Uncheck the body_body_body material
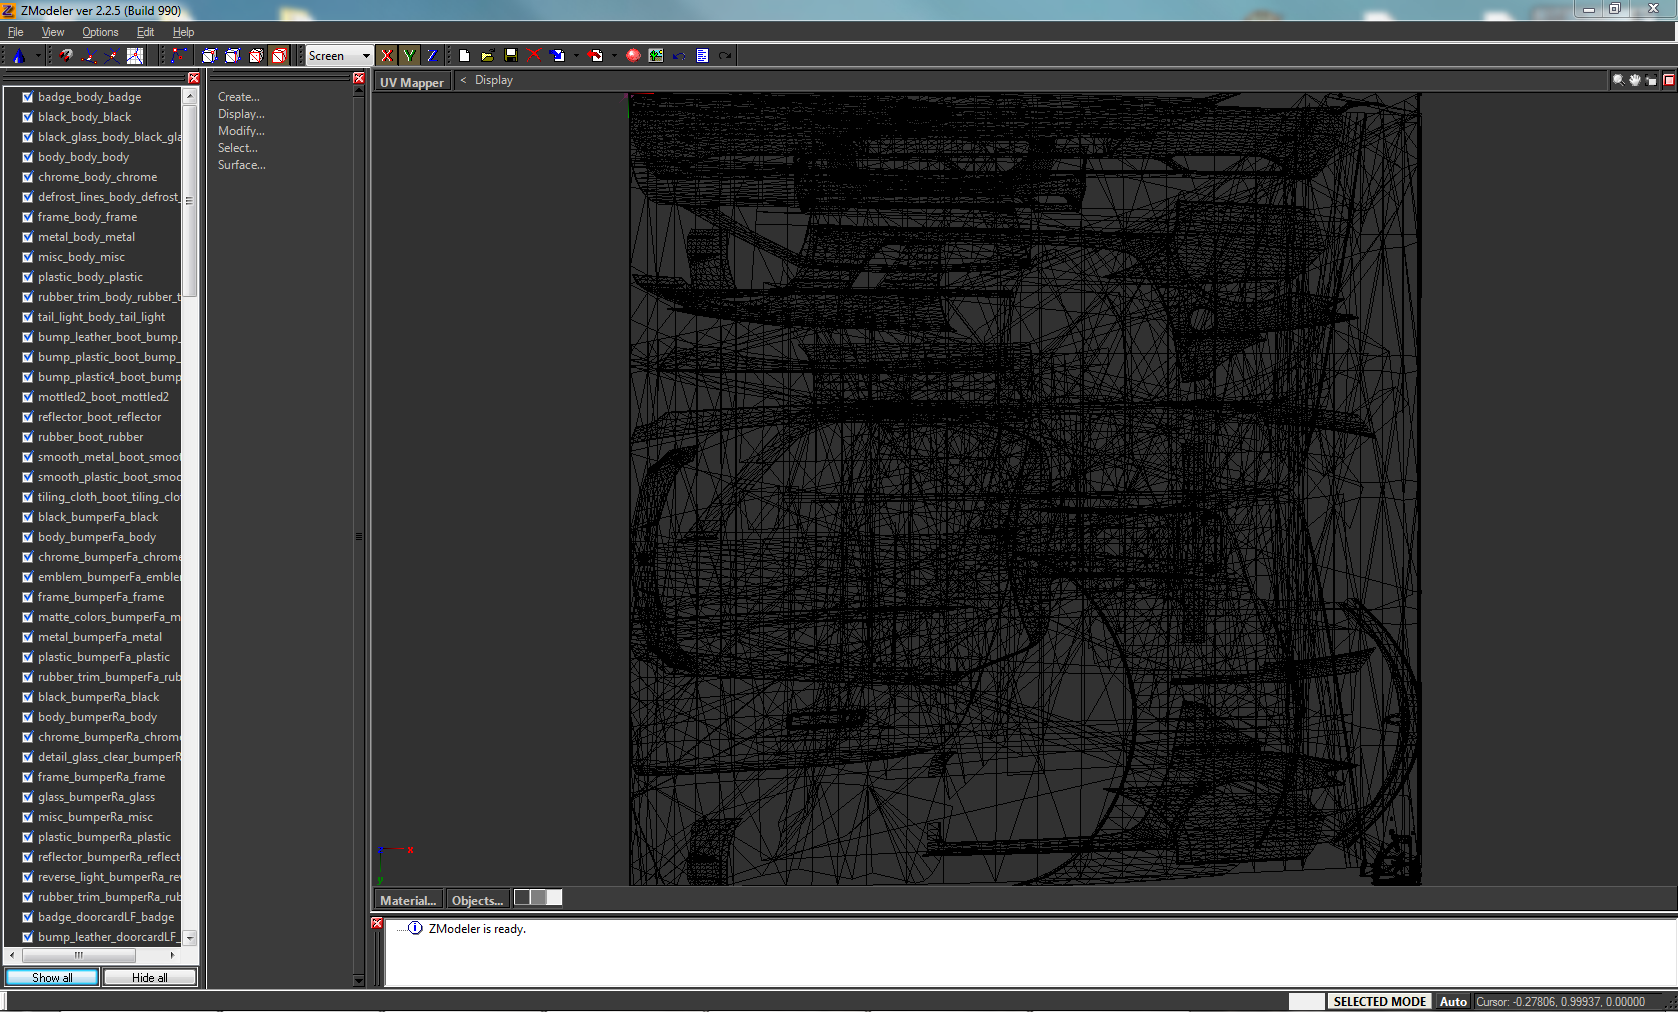 click(x=27, y=157)
